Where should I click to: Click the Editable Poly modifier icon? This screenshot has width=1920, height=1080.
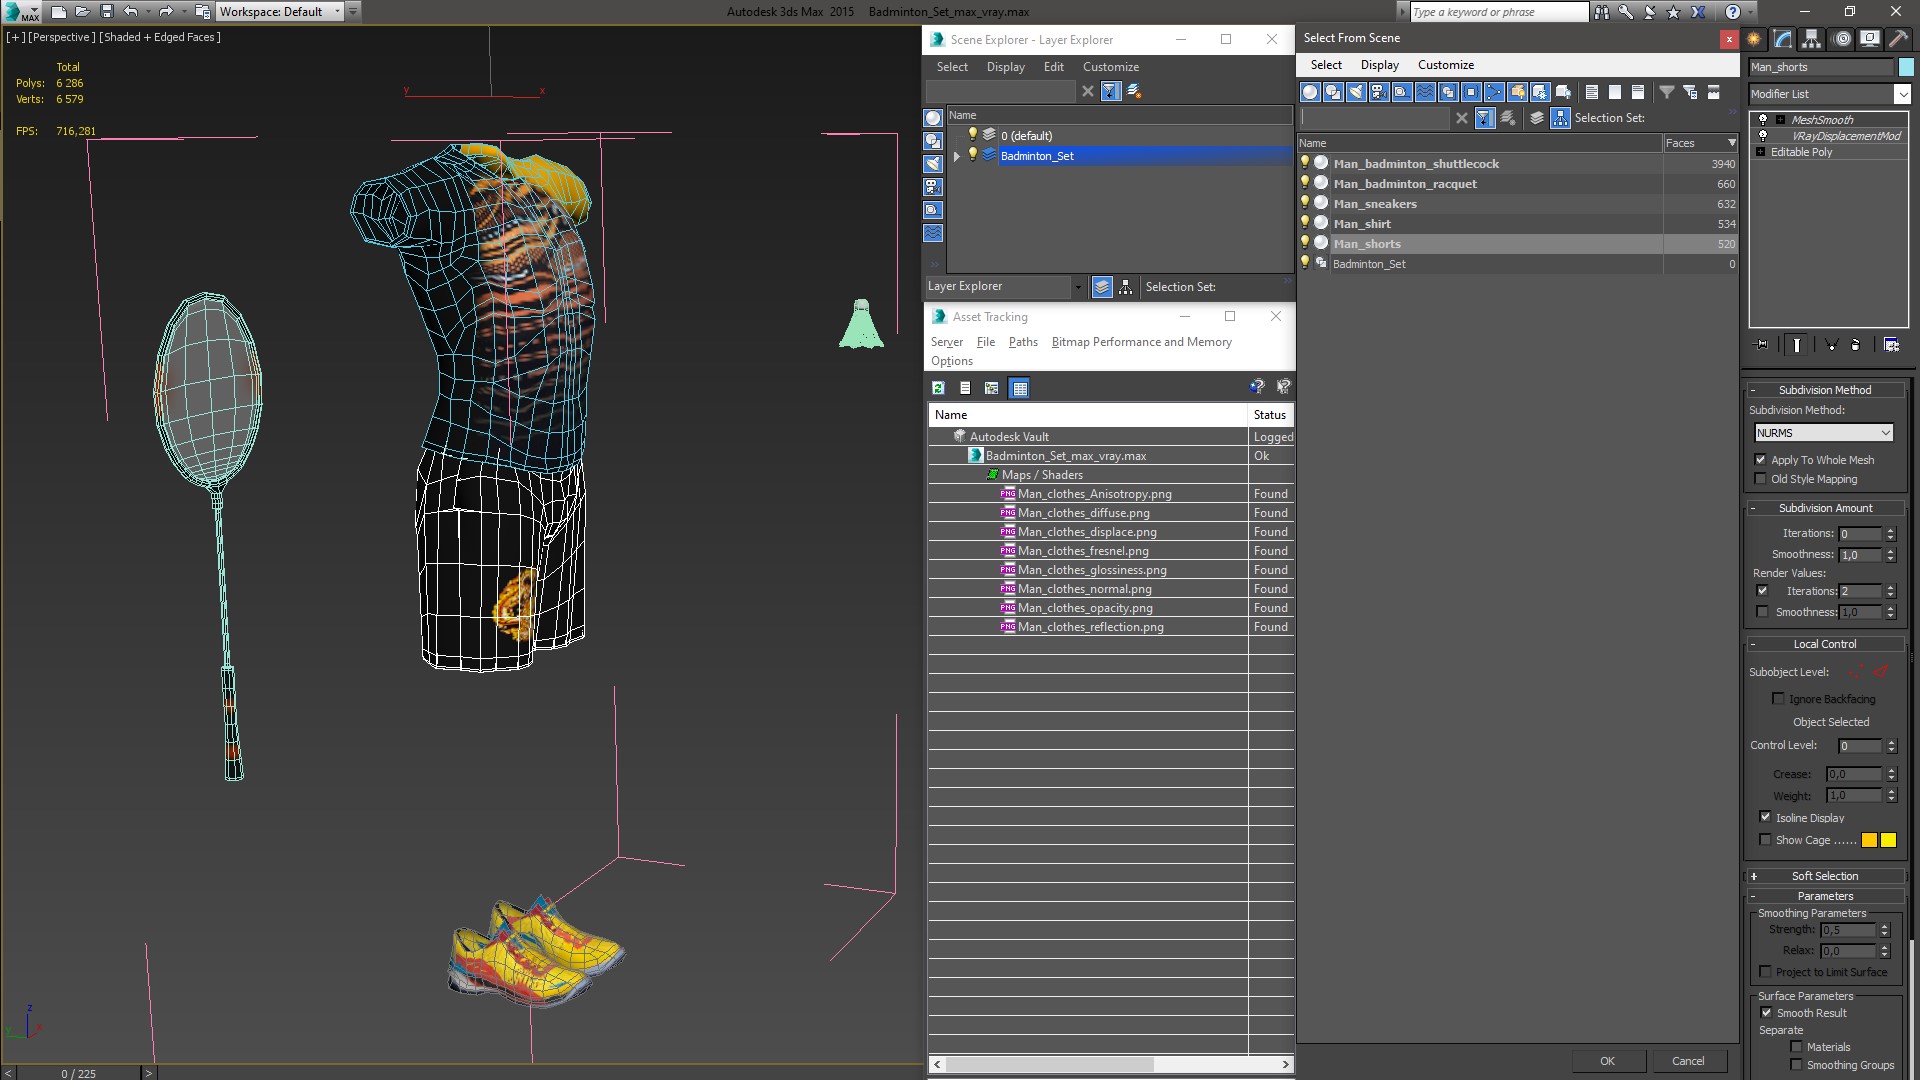point(1760,150)
